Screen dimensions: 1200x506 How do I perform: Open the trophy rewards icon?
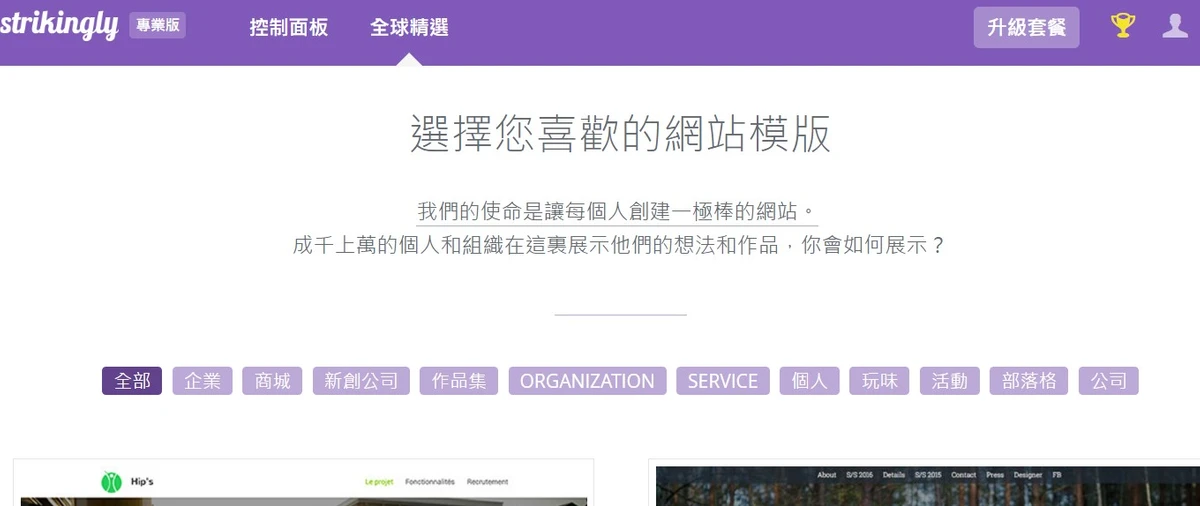(x=1123, y=26)
